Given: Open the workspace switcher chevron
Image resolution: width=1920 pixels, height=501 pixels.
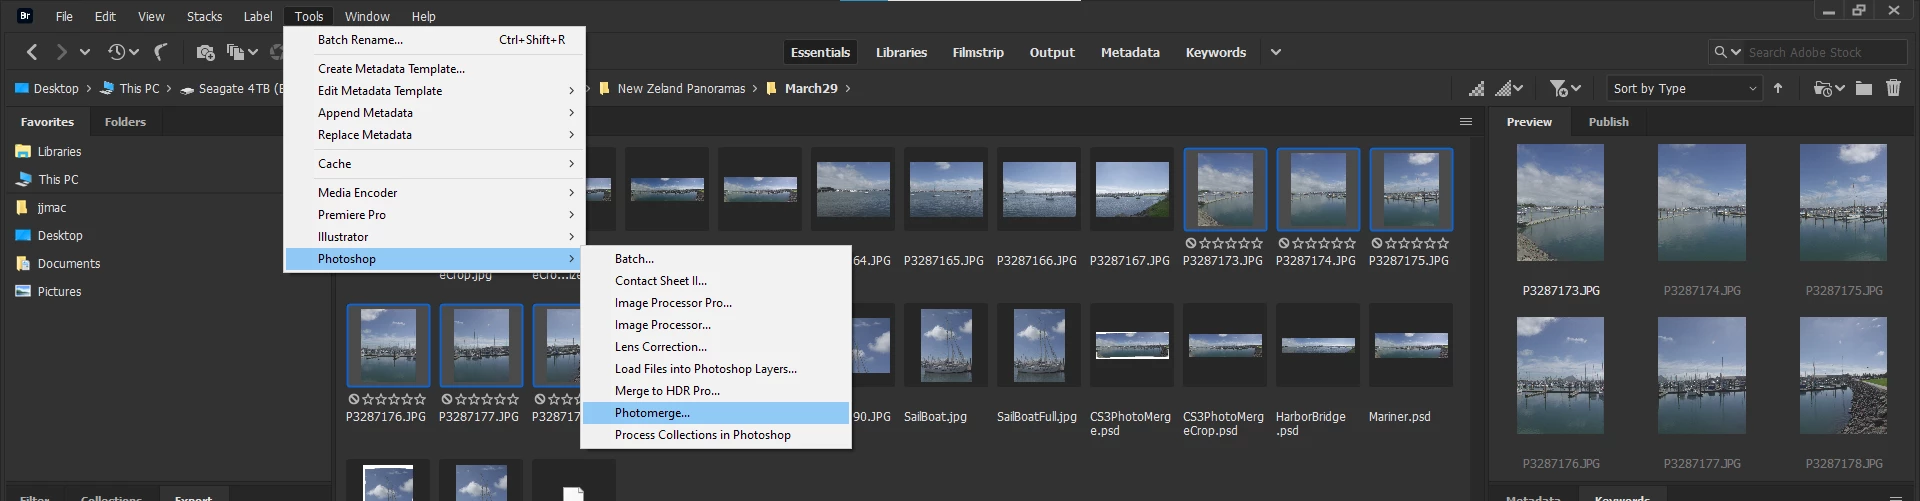Looking at the screenshot, I should [1275, 52].
